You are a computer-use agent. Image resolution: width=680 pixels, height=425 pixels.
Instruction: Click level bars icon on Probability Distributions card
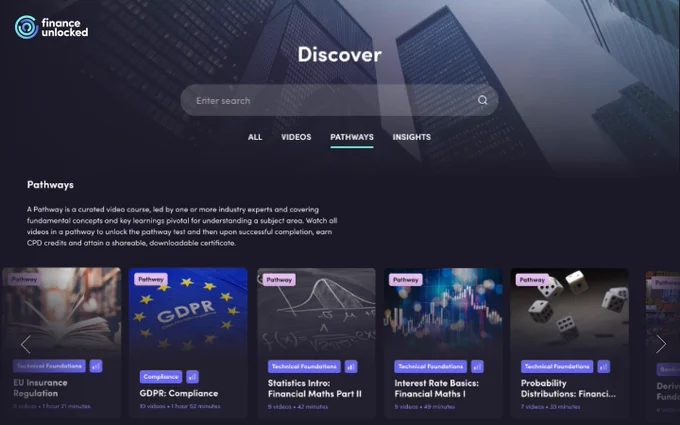(603, 367)
